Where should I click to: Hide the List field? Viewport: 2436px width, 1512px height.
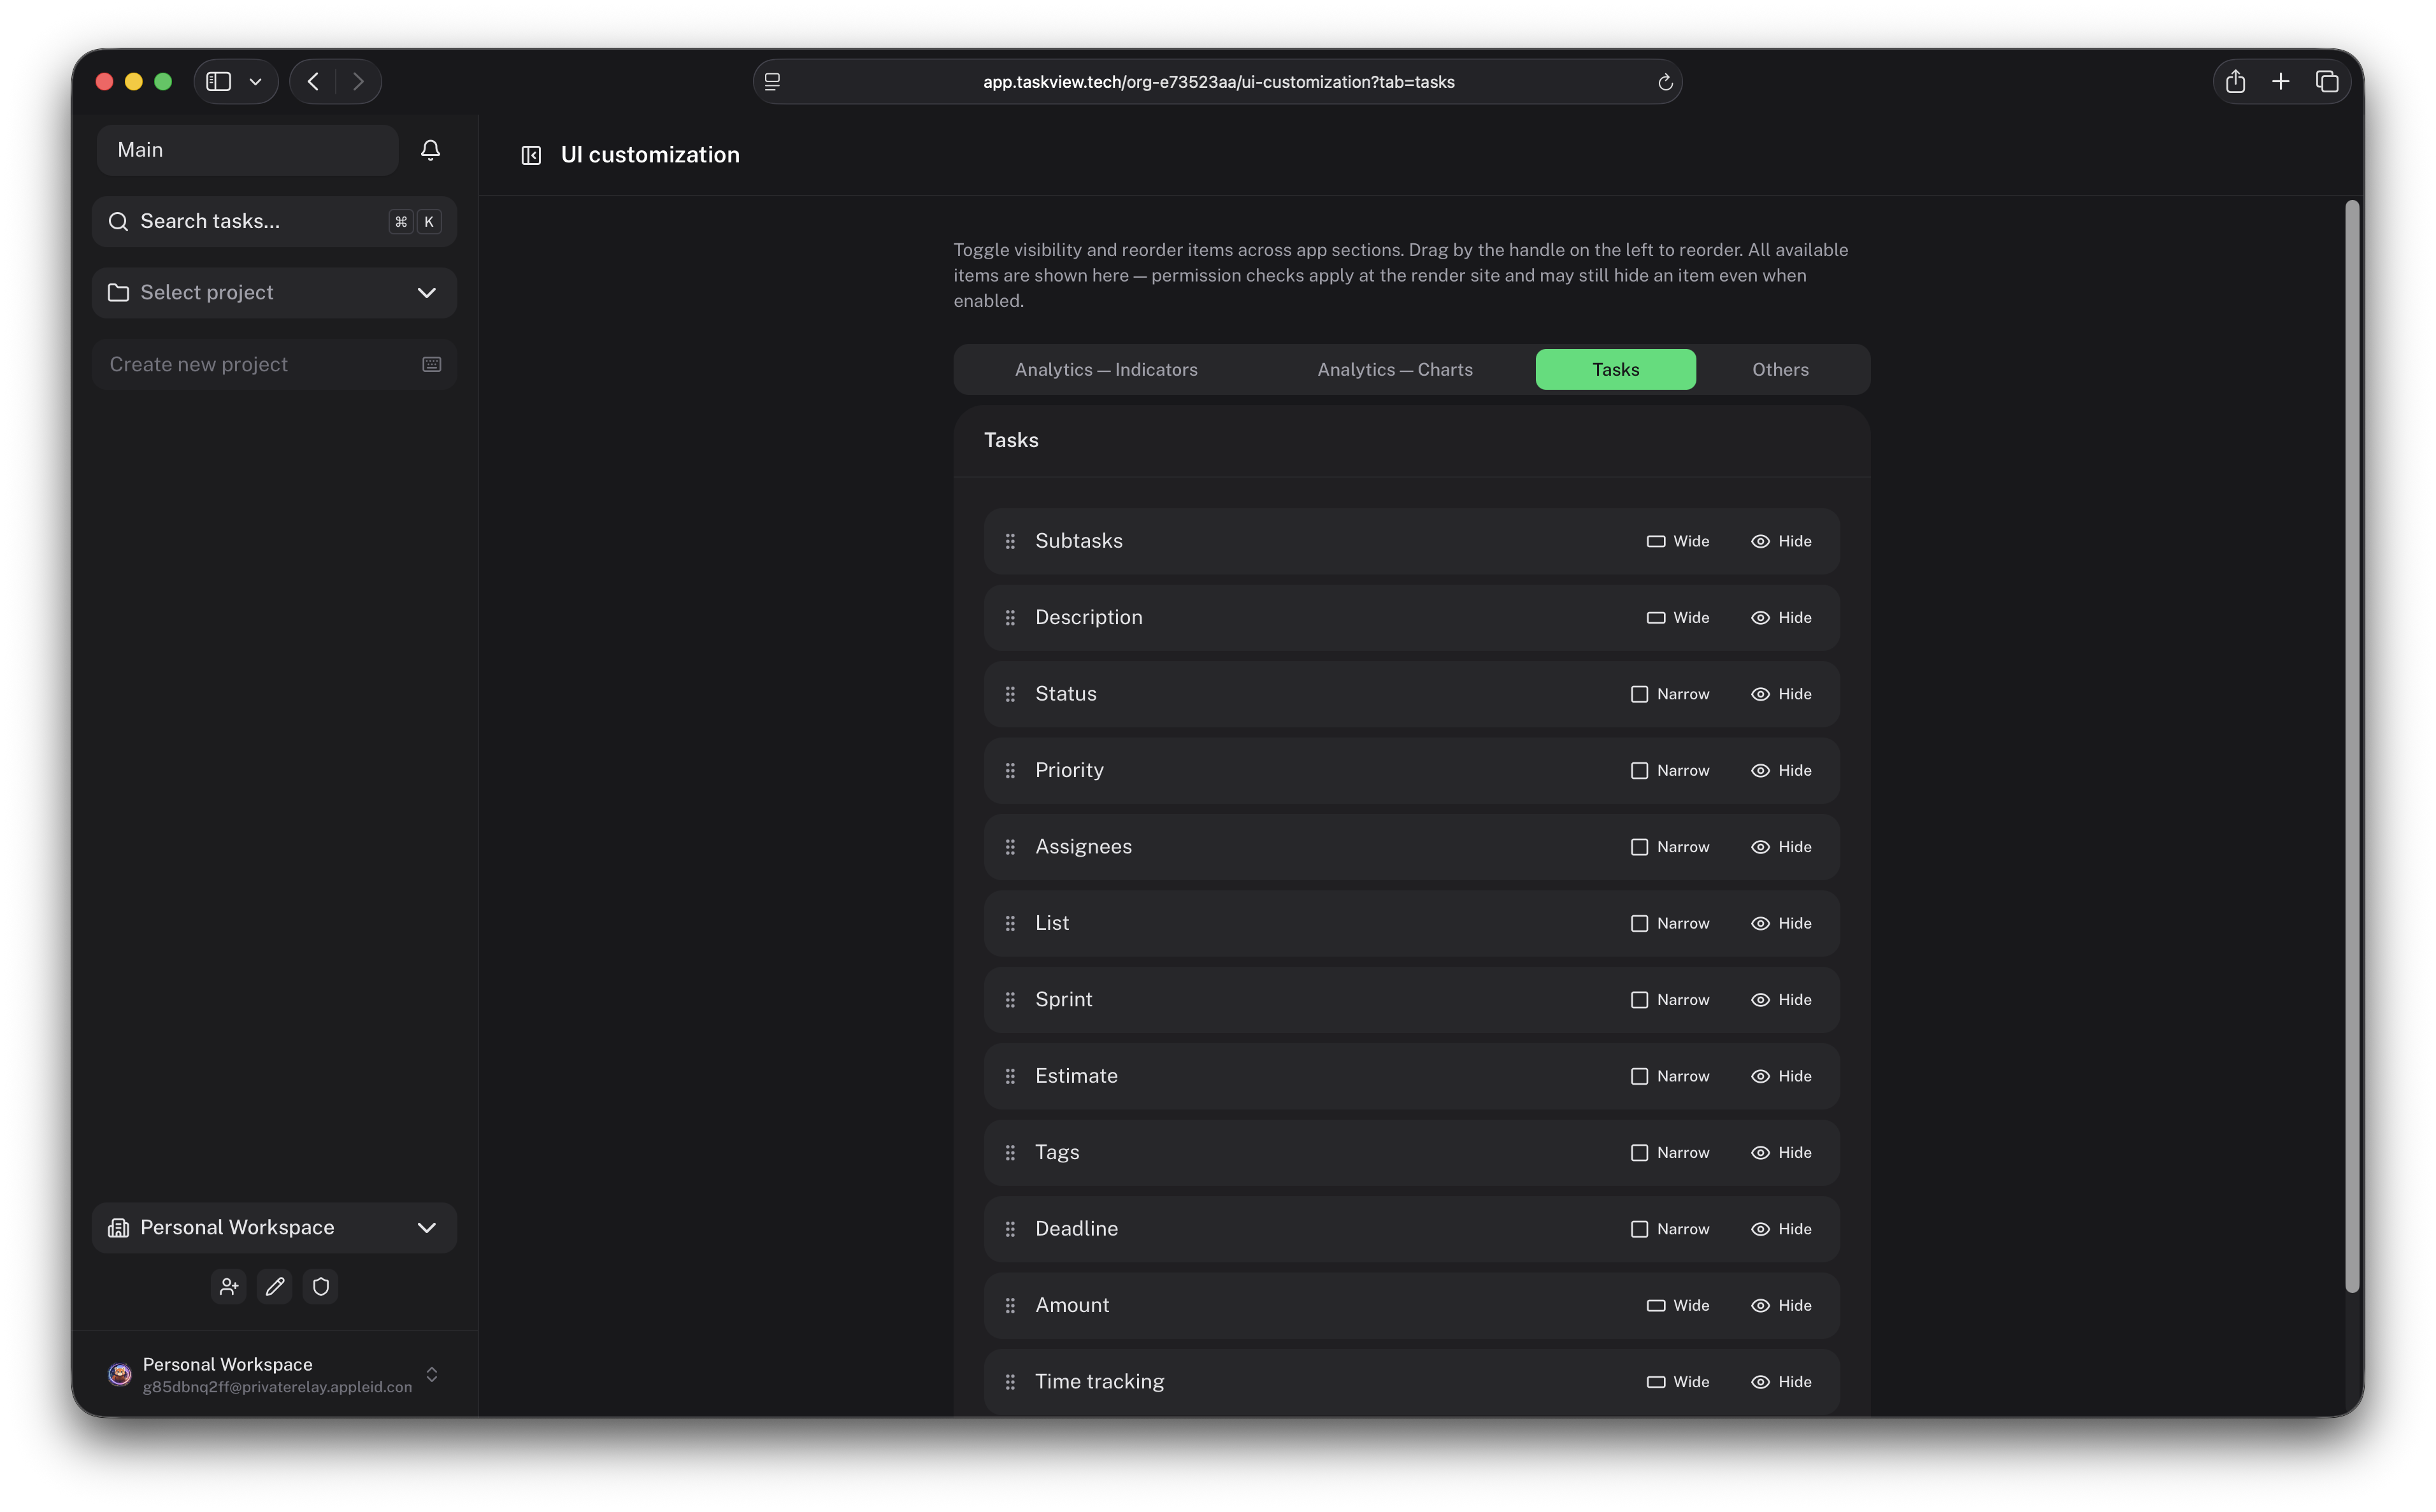point(1781,924)
